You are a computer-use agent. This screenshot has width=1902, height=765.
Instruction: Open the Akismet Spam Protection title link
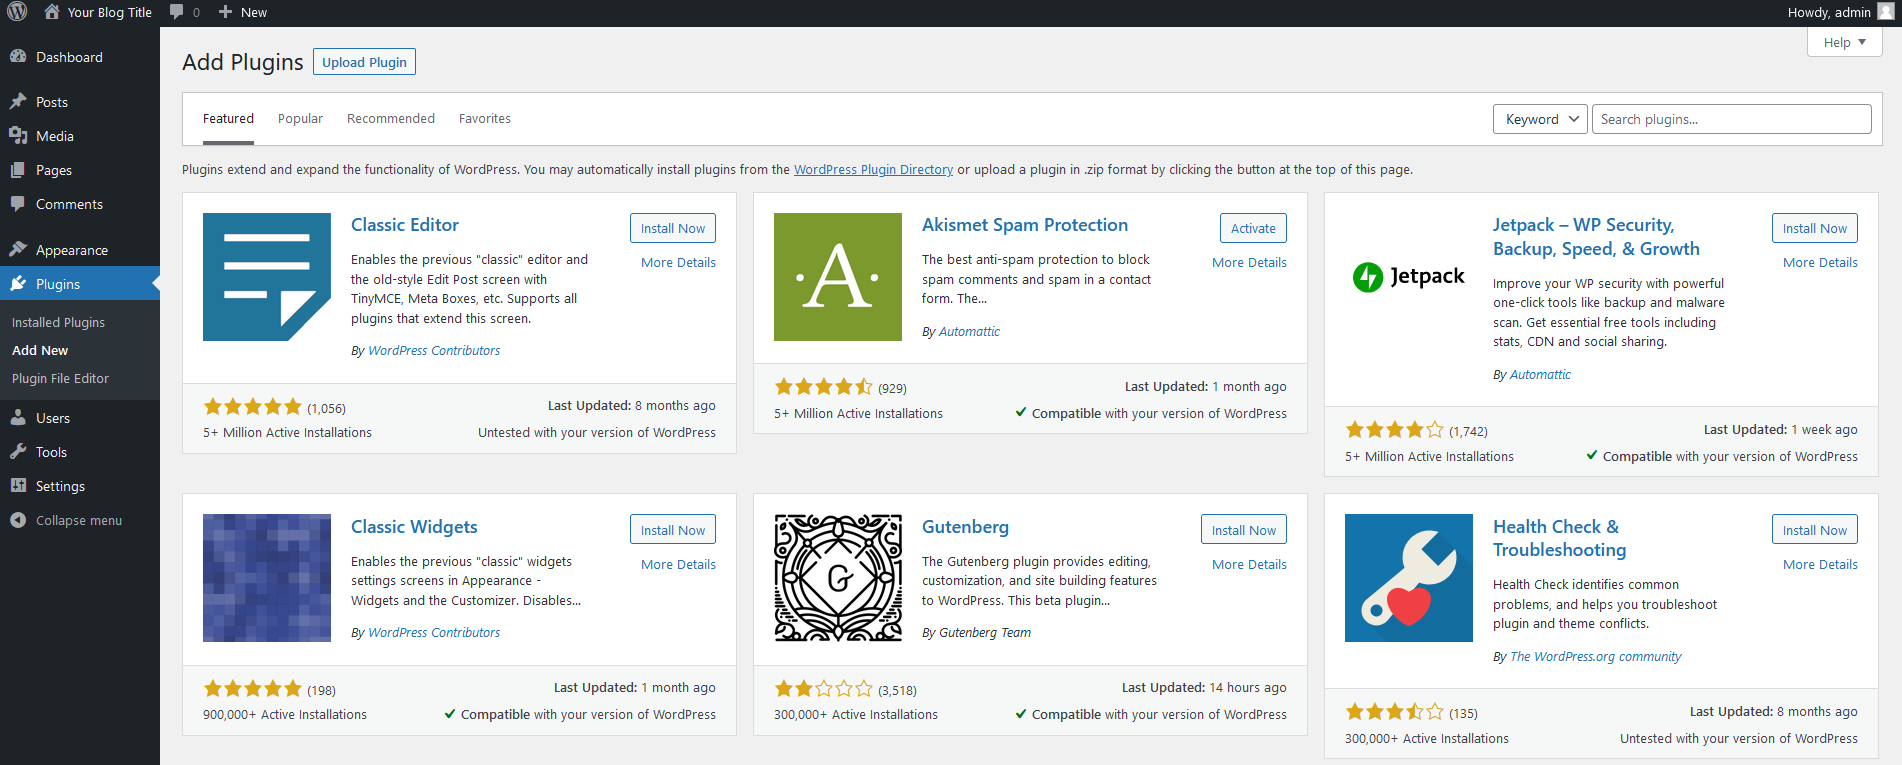point(1025,225)
